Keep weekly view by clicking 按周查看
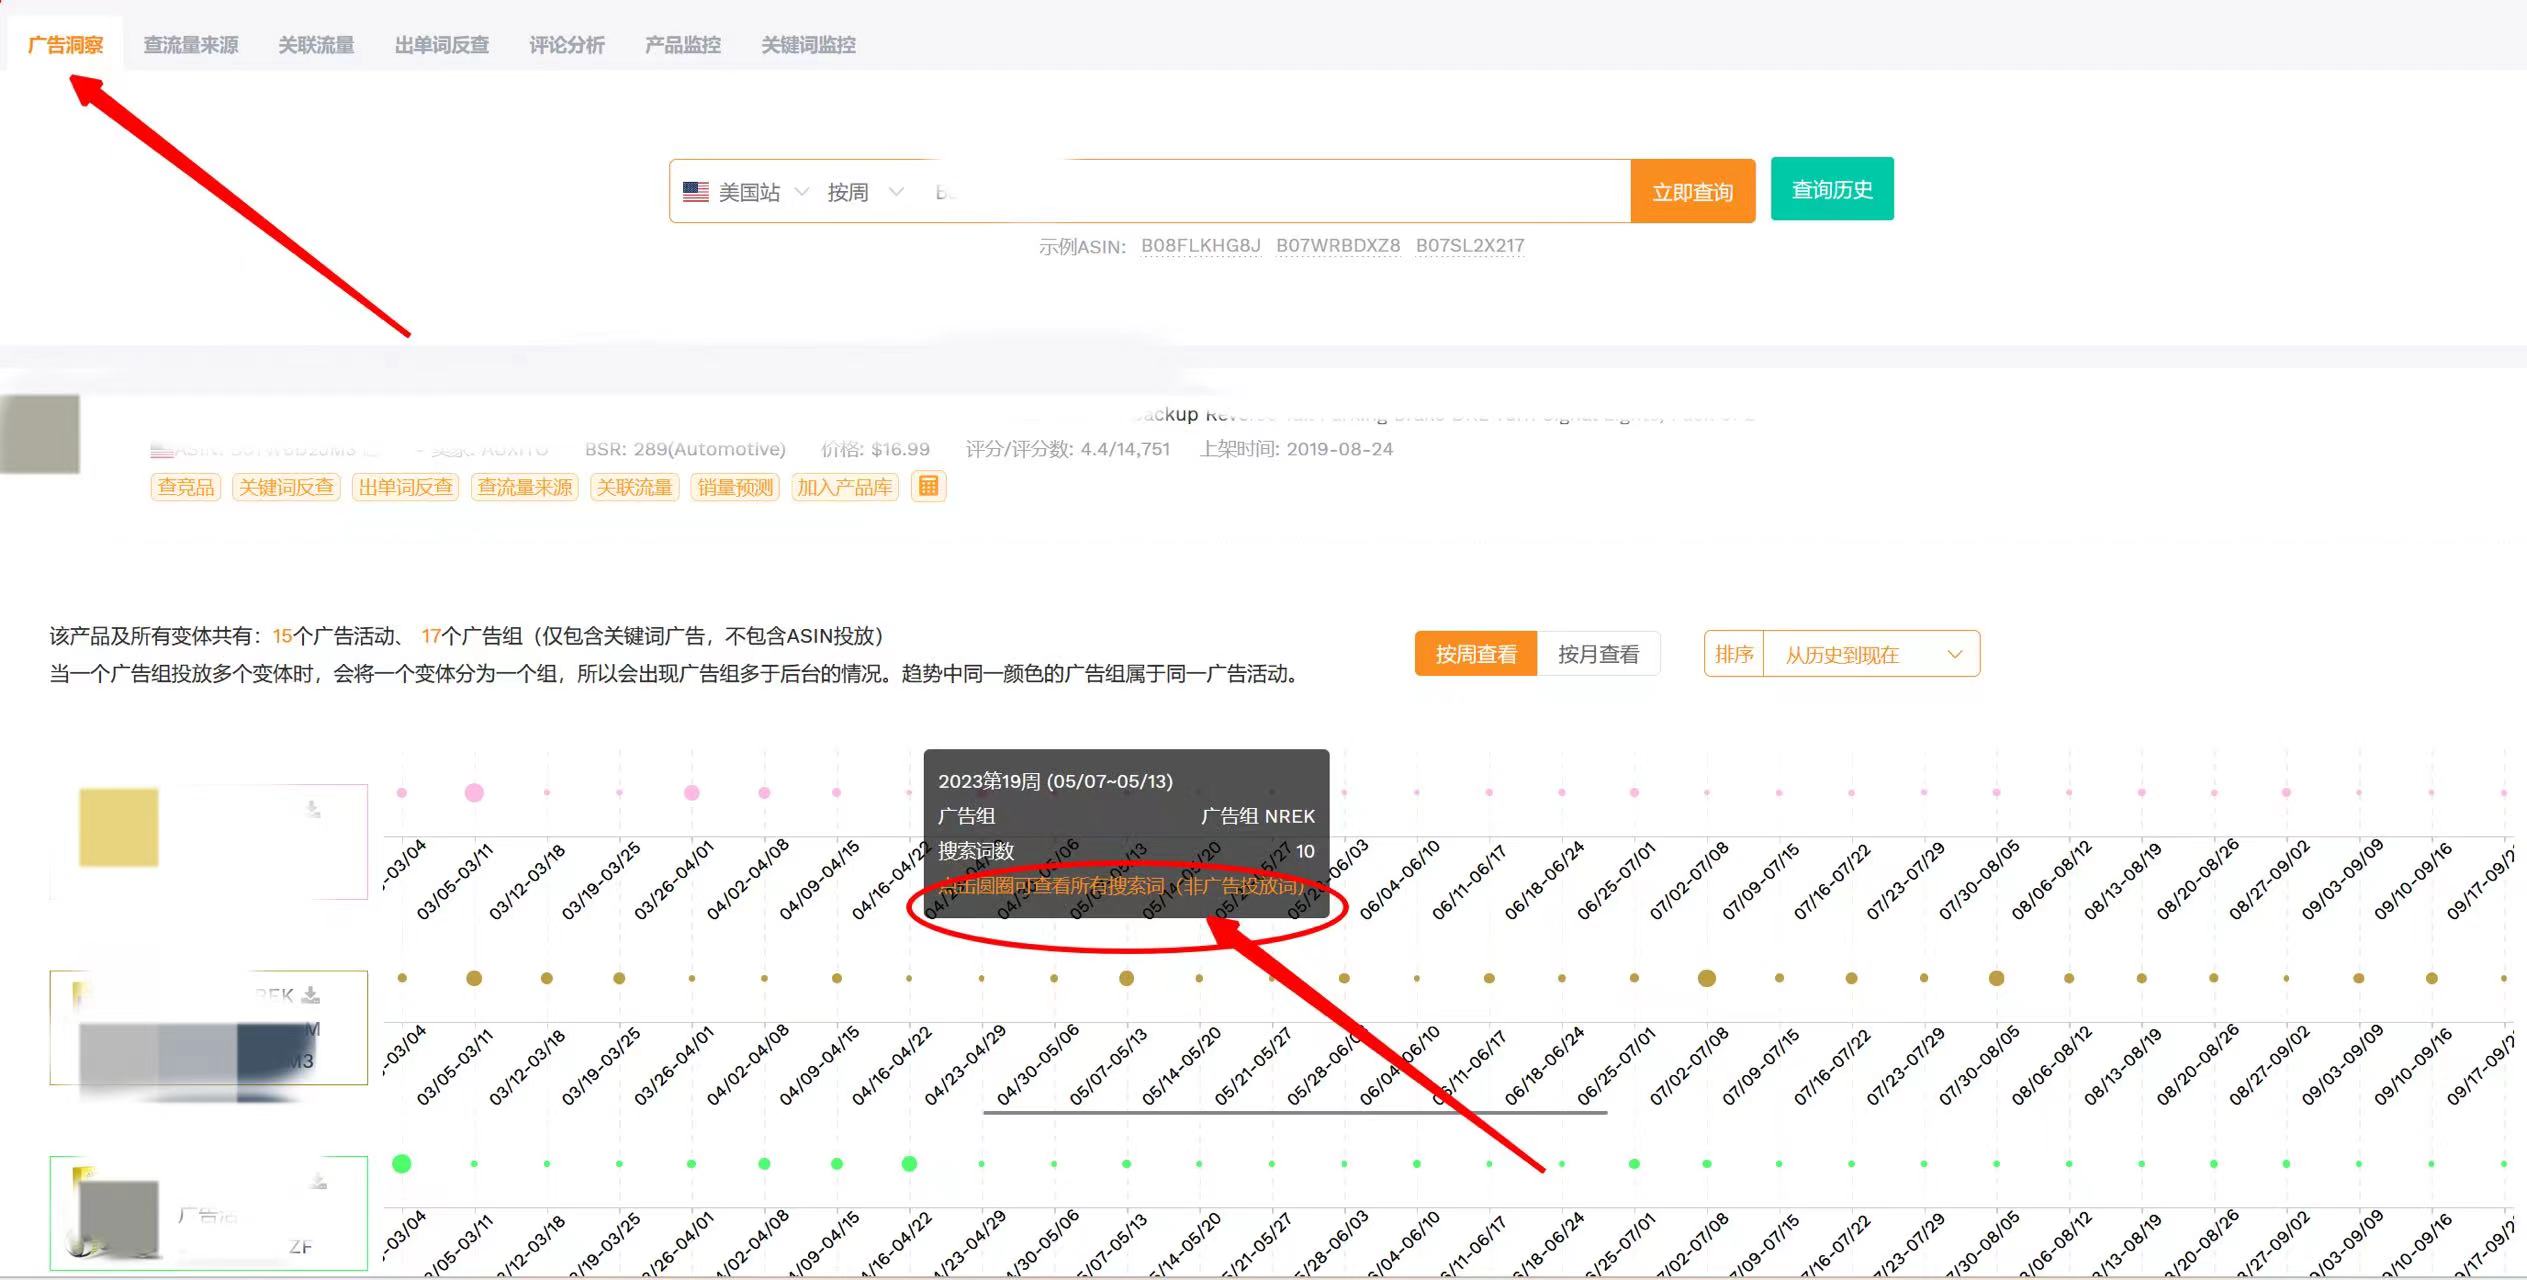The height and width of the screenshot is (1280, 2527). coord(1474,654)
